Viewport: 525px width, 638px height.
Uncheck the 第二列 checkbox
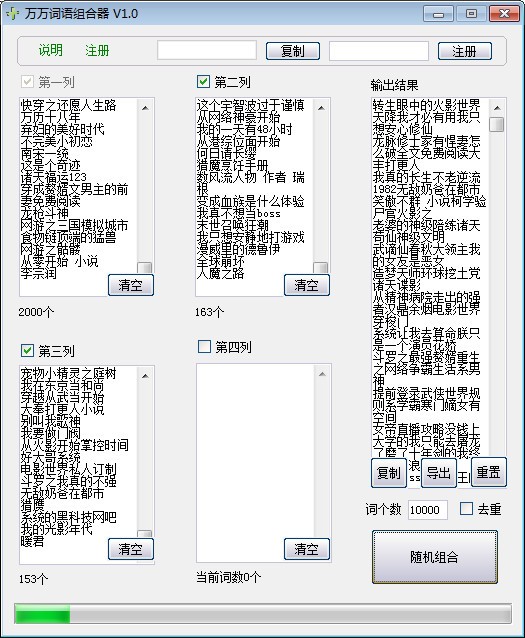point(203,82)
